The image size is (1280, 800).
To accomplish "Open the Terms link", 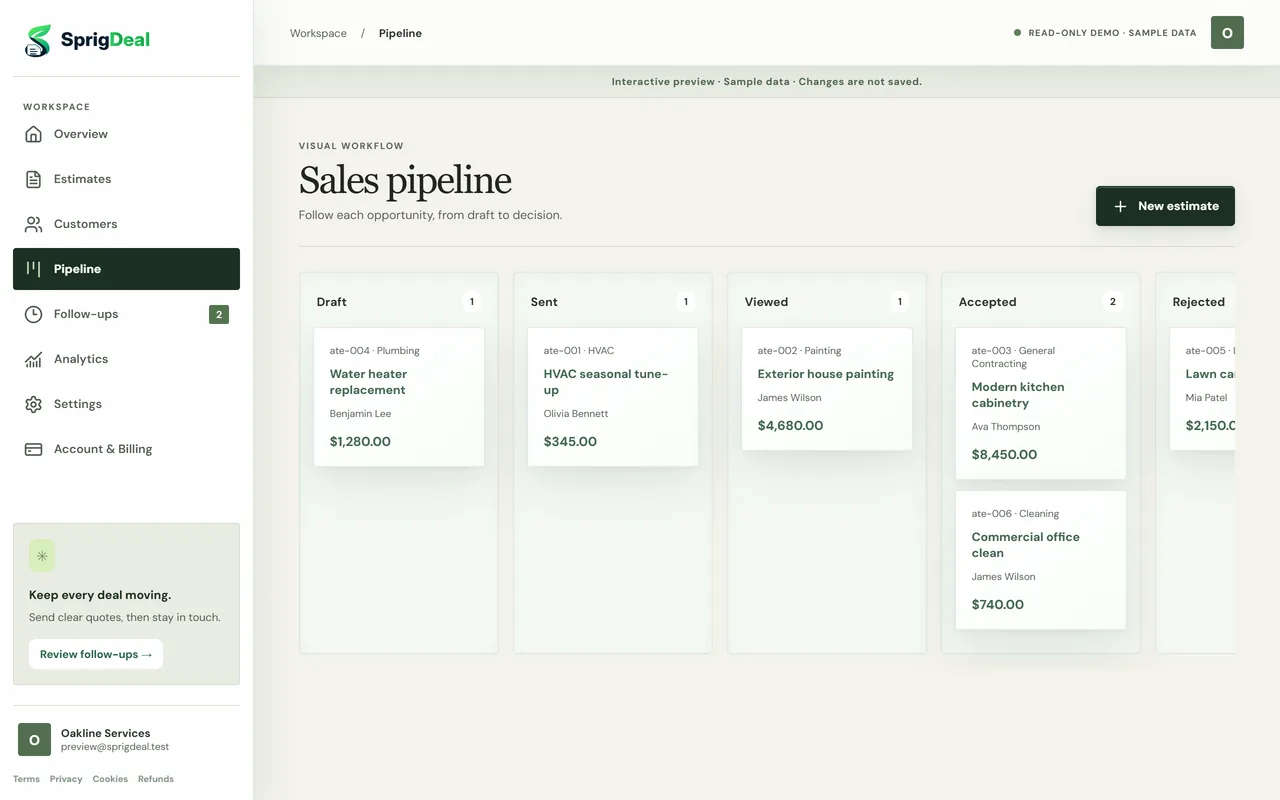I will point(26,779).
